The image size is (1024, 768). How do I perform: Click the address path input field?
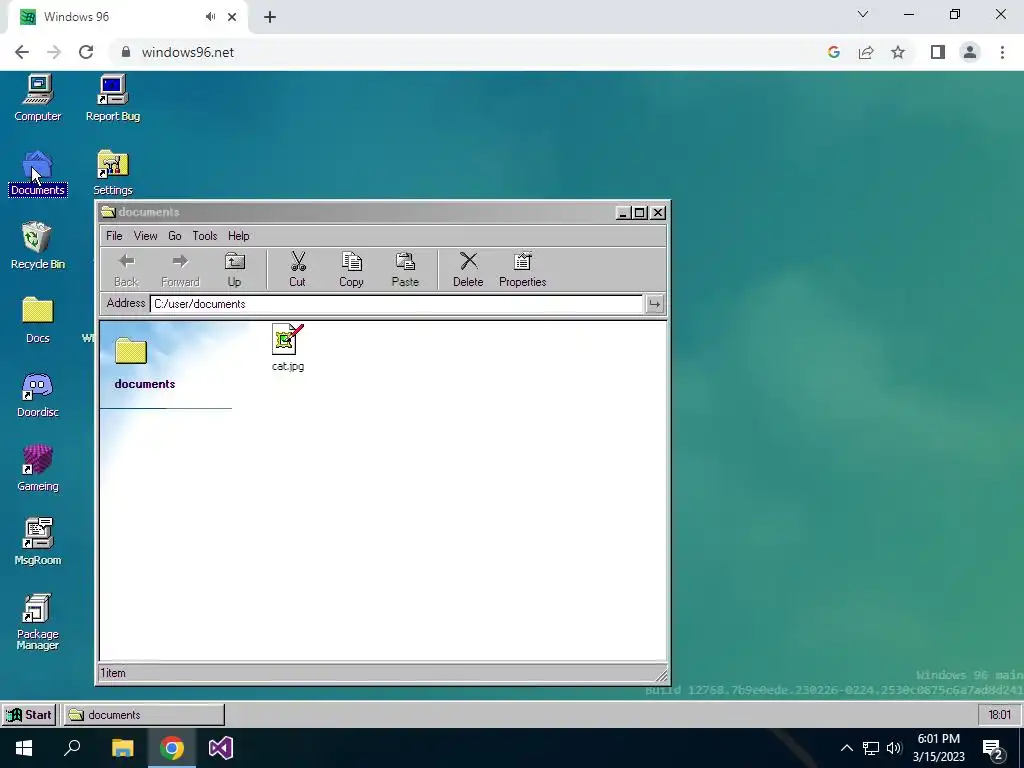pos(396,304)
